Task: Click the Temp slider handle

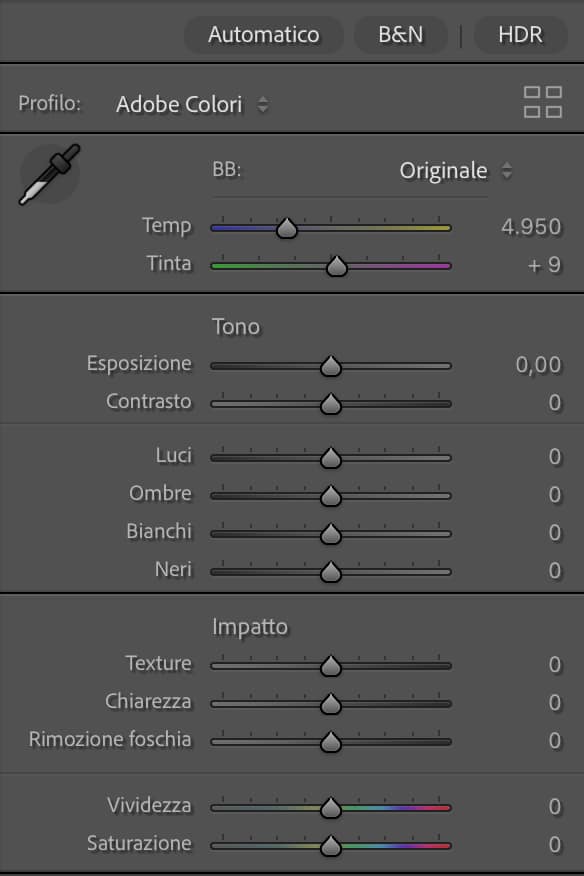Action: (287, 228)
